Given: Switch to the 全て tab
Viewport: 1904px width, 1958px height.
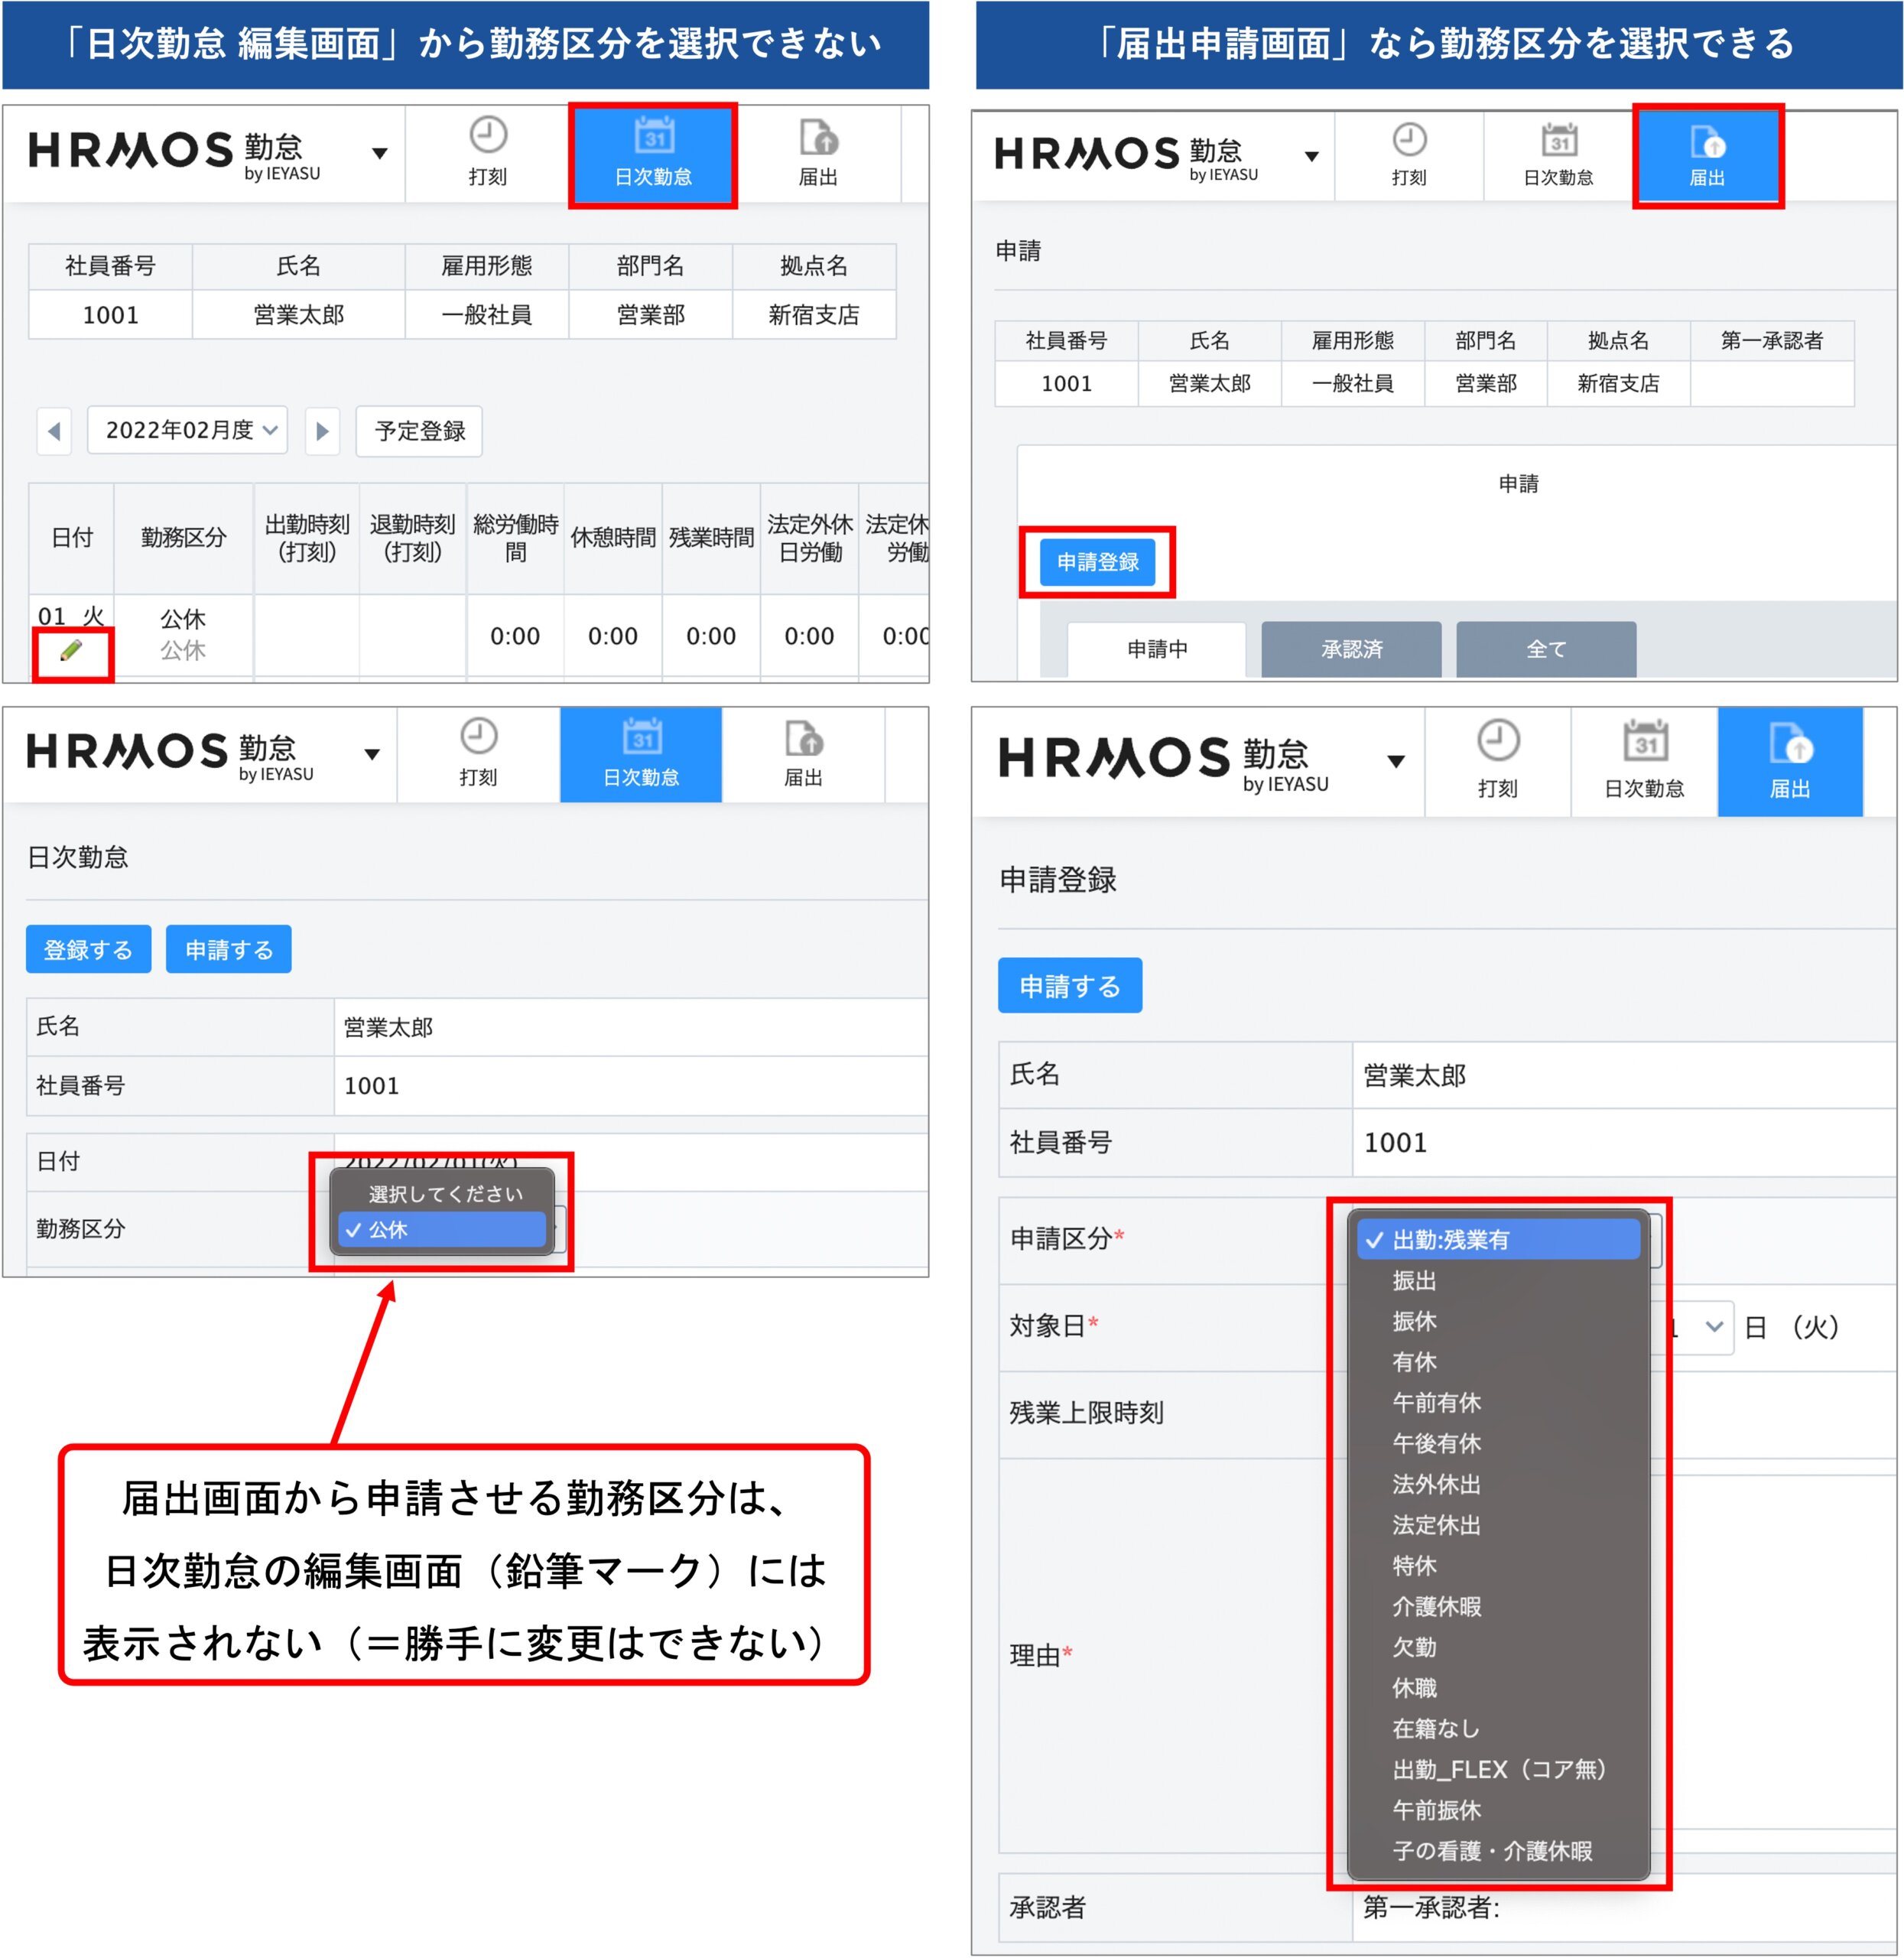Looking at the screenshot, I should [x=1546, y=649].
